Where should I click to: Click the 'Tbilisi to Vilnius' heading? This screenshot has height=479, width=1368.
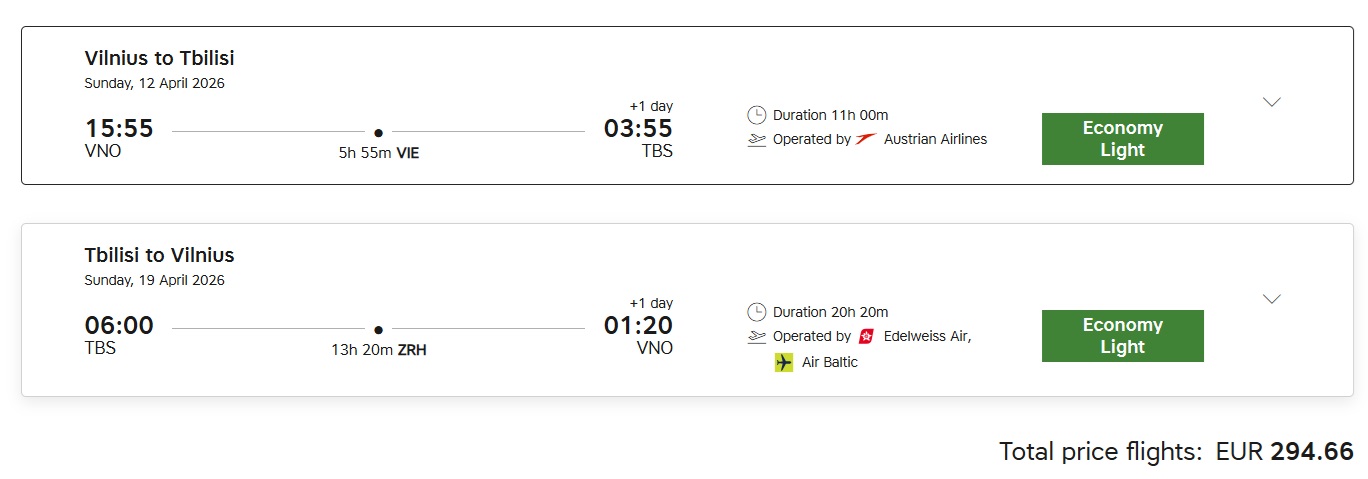(159, 255)
